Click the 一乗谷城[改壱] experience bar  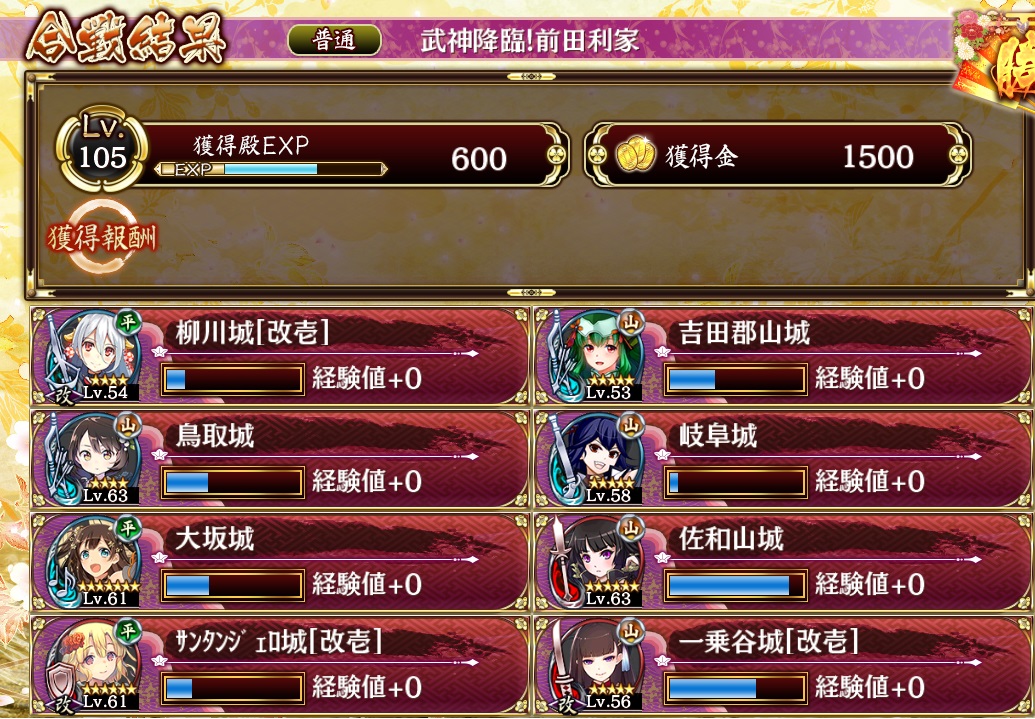[x=735, y=689]
